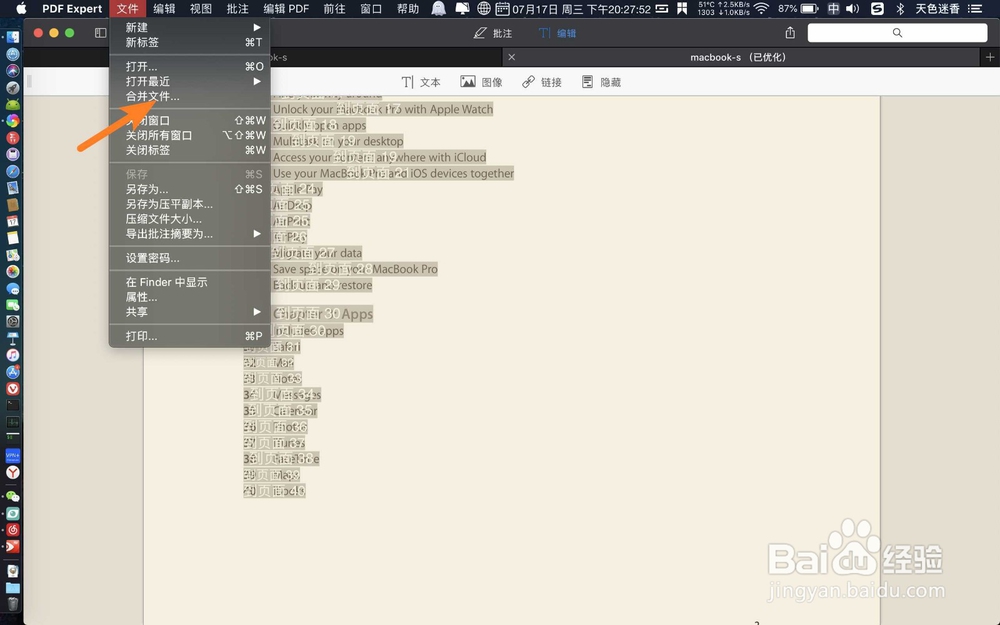Image resolution: width=1000 pixels, height=625 pixels.
Task: Select 属性... menu item
Action: point(190,297)
